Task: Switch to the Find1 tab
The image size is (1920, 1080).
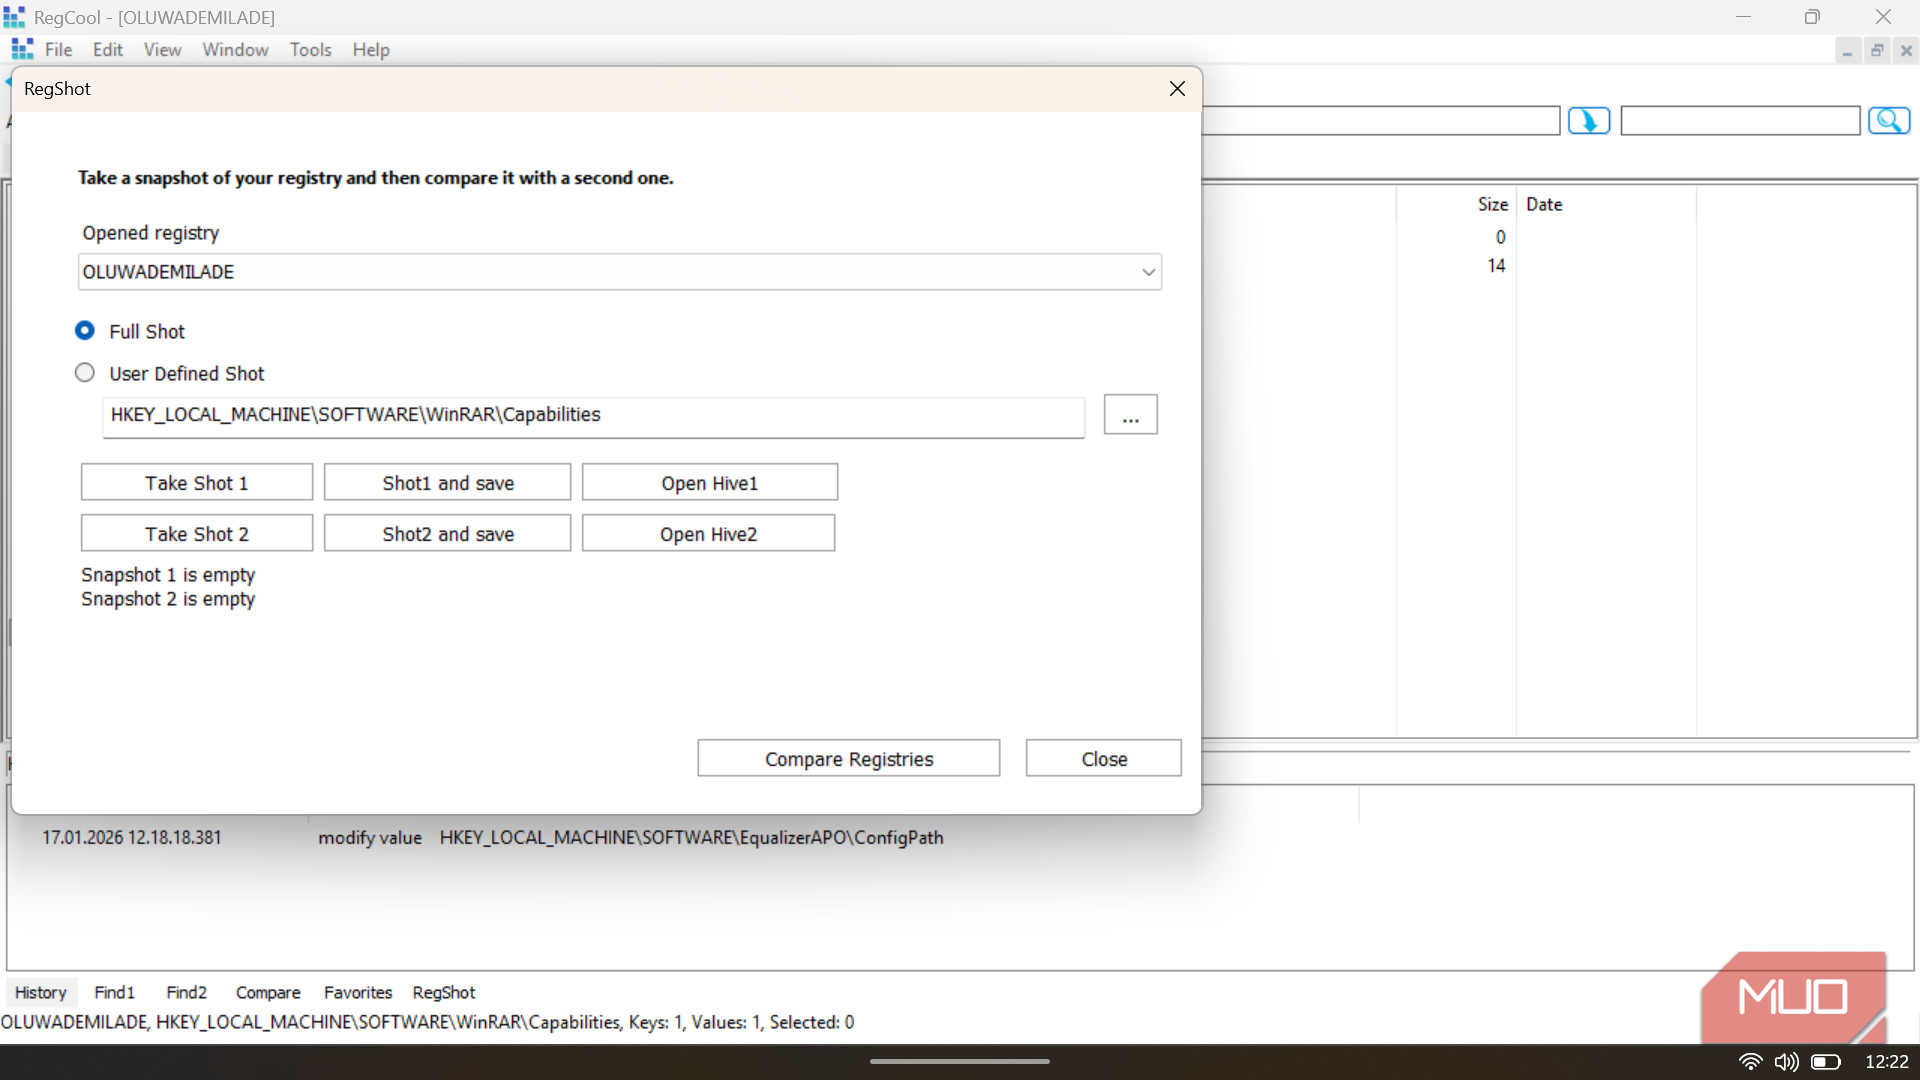Action: click(114, 993)
